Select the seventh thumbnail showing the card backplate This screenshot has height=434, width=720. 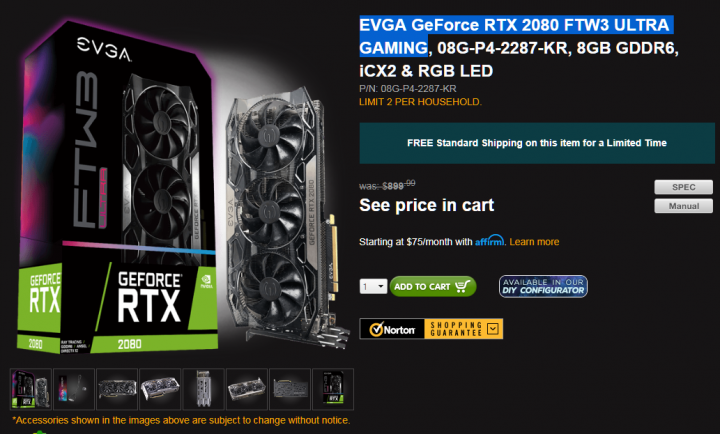click(x=290, y=389)
